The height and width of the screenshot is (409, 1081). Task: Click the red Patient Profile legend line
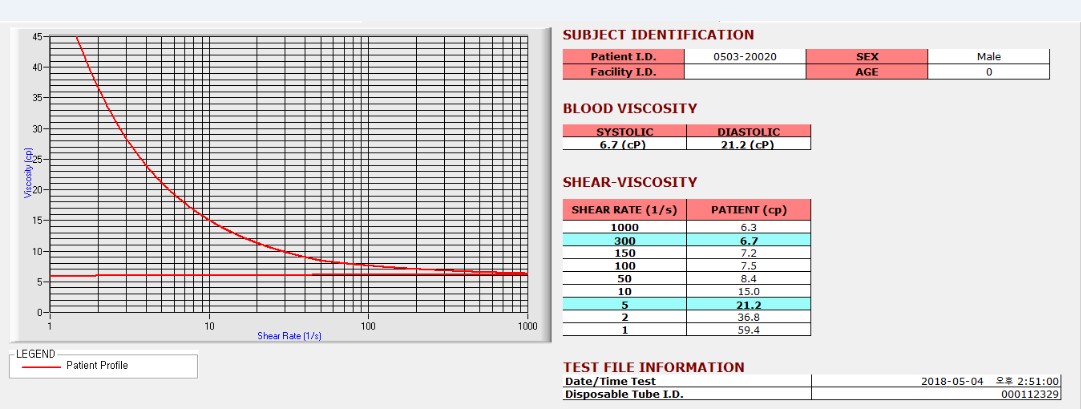point(41,366)
